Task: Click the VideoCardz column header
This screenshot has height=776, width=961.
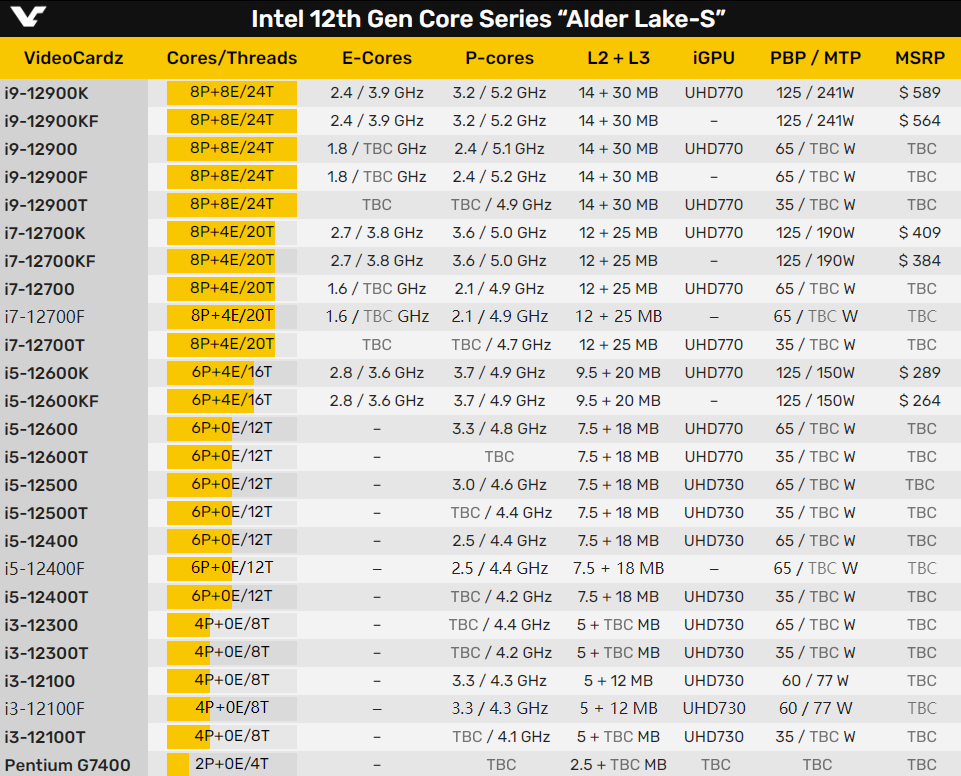Action: coord(73,58)
